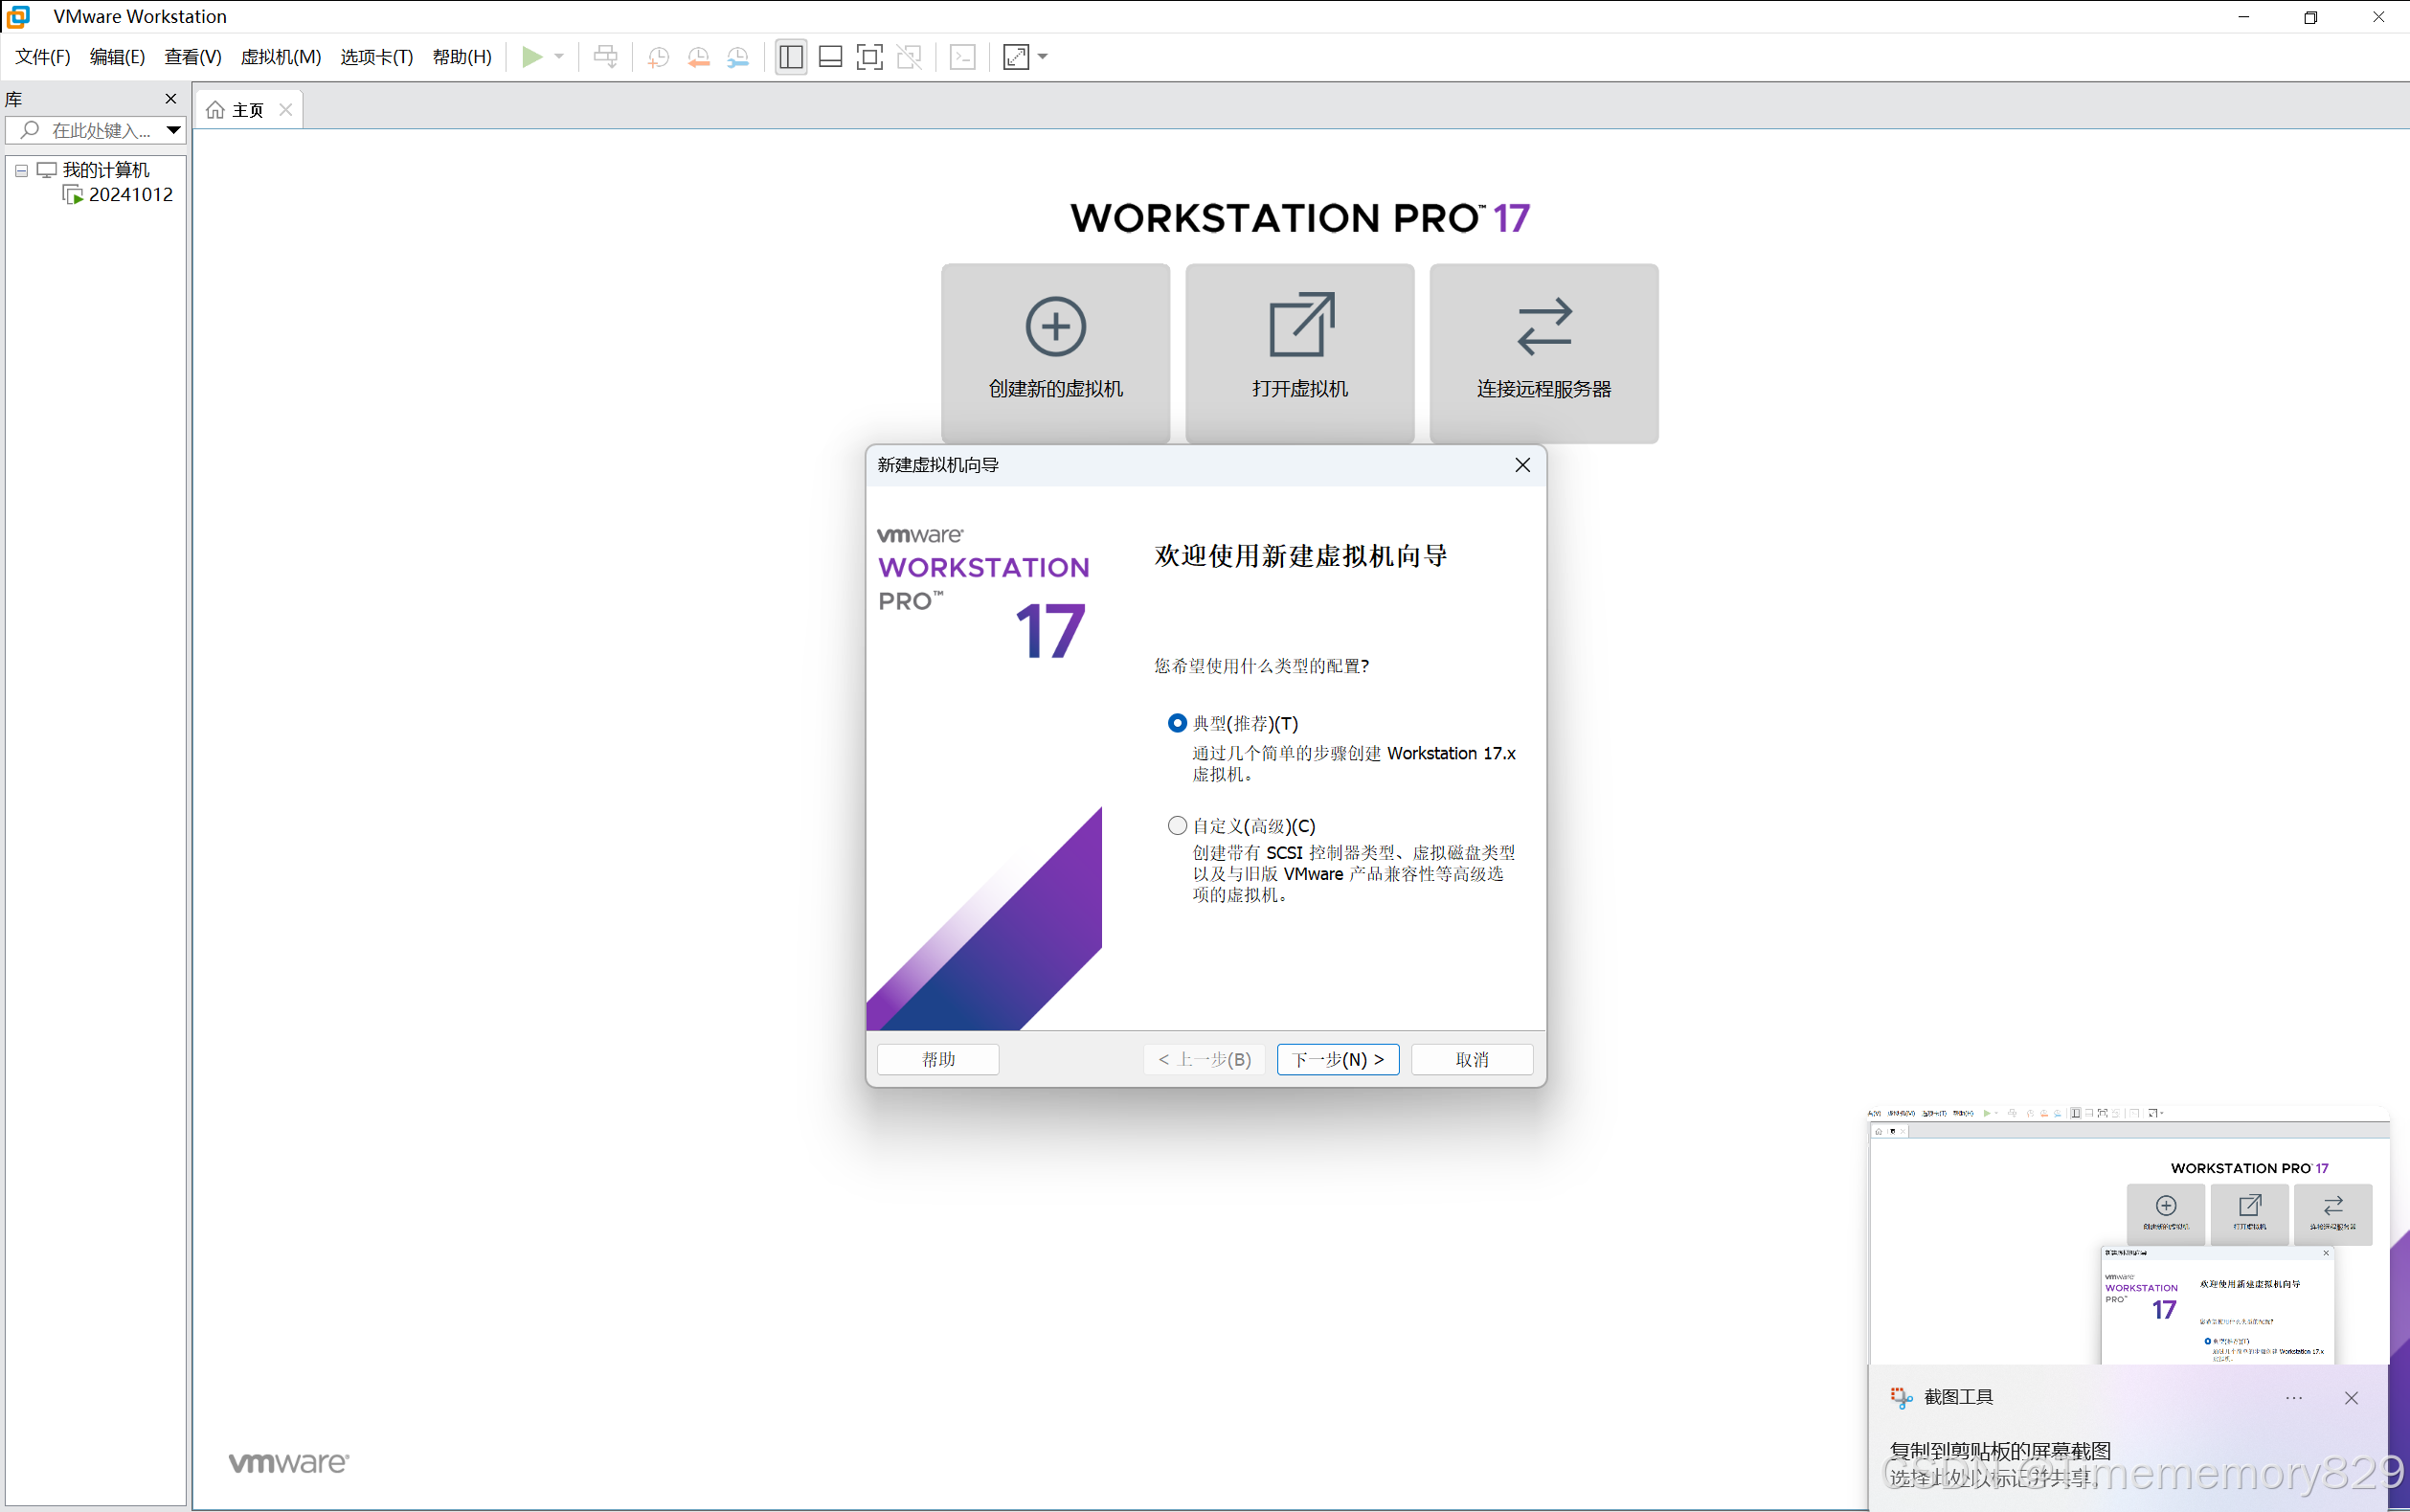Click the send Ctrl+Alt+Del toolbar icon
The height and width of the screenshot is (1512, 2410).
click(605, 57)
